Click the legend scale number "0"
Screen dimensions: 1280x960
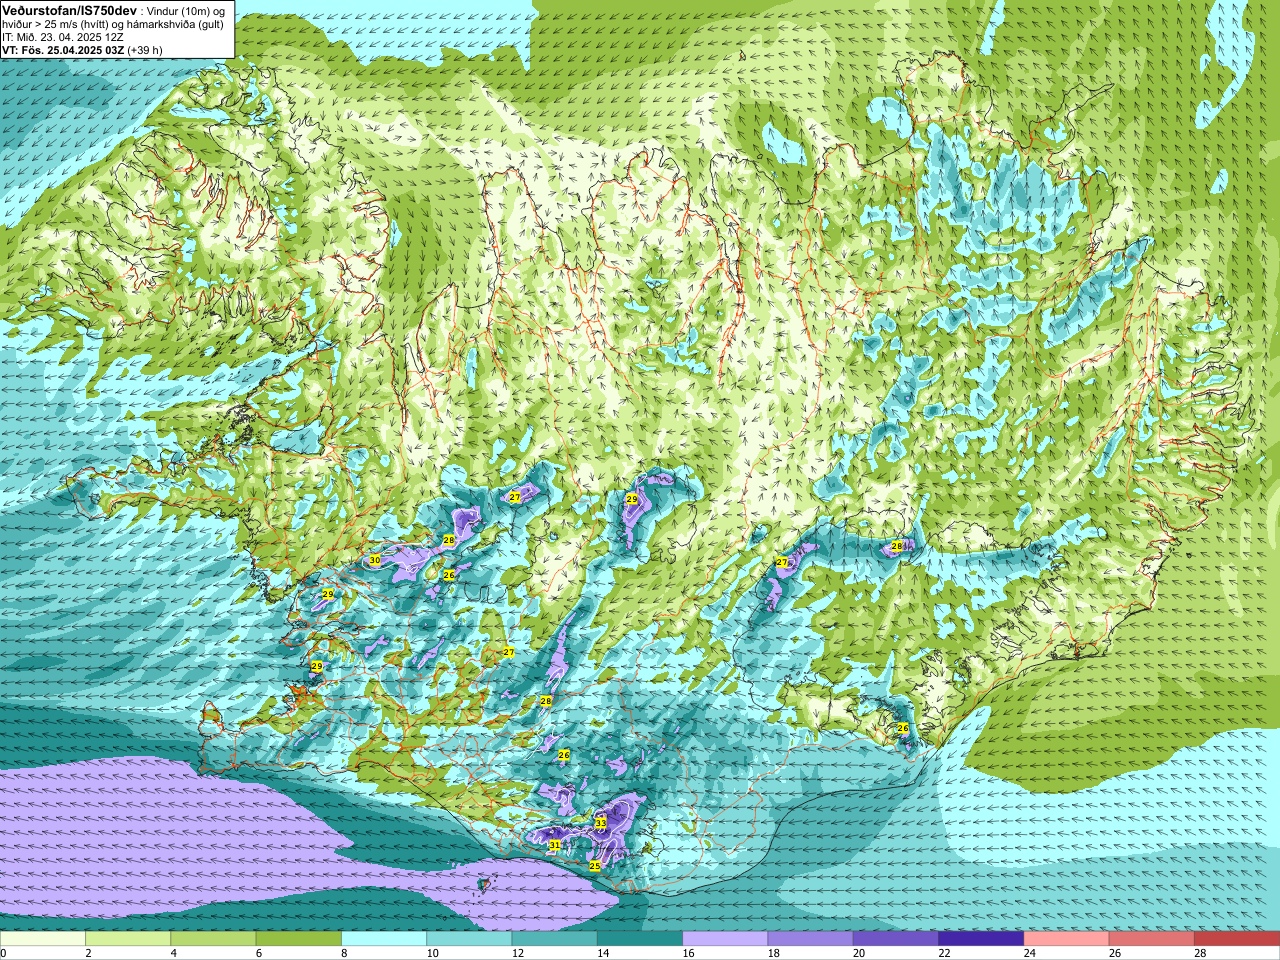[4, 953]
